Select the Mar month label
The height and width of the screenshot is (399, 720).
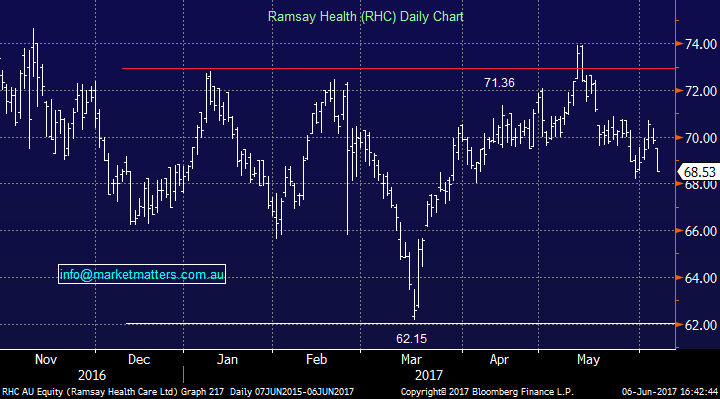coord(411,359)
